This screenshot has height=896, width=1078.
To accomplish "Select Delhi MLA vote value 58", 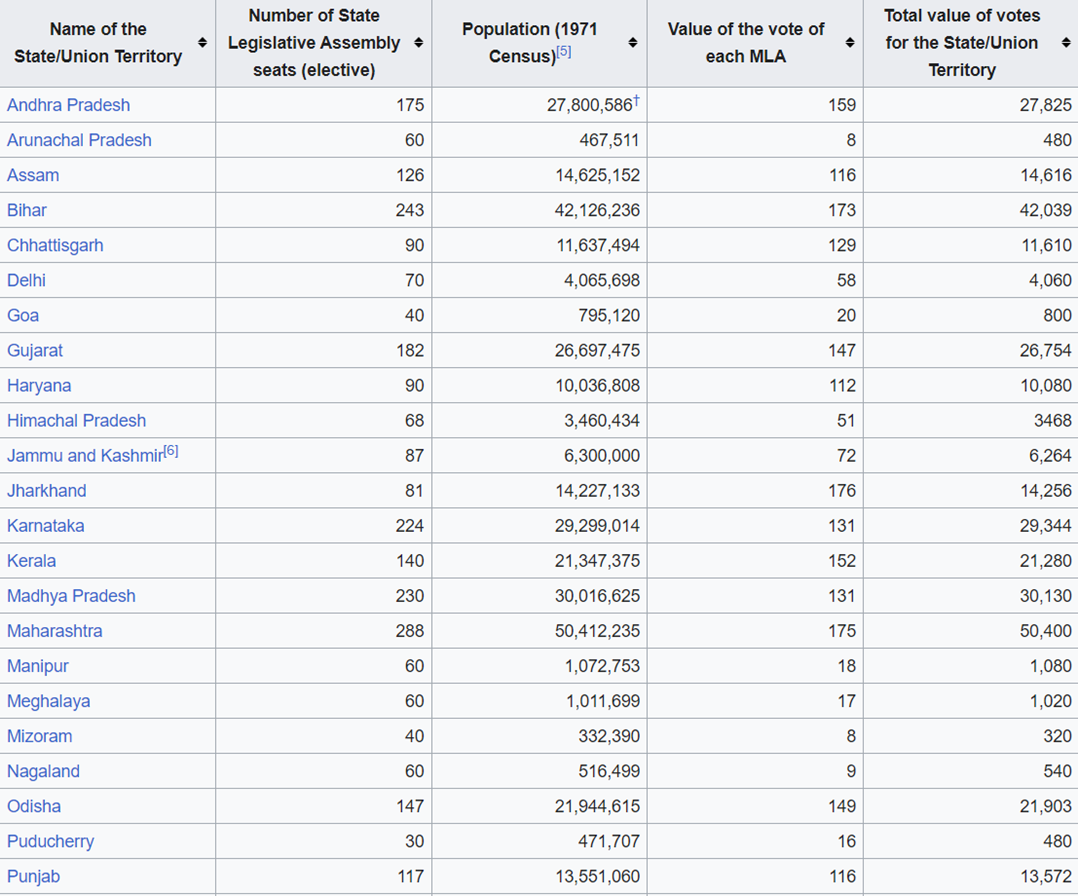I will [846, 281].
